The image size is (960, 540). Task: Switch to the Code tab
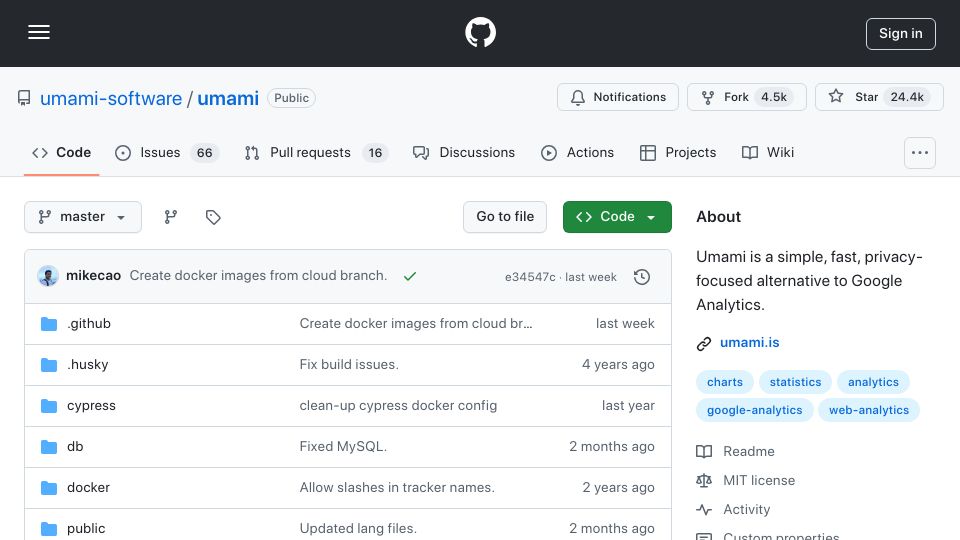61,152
